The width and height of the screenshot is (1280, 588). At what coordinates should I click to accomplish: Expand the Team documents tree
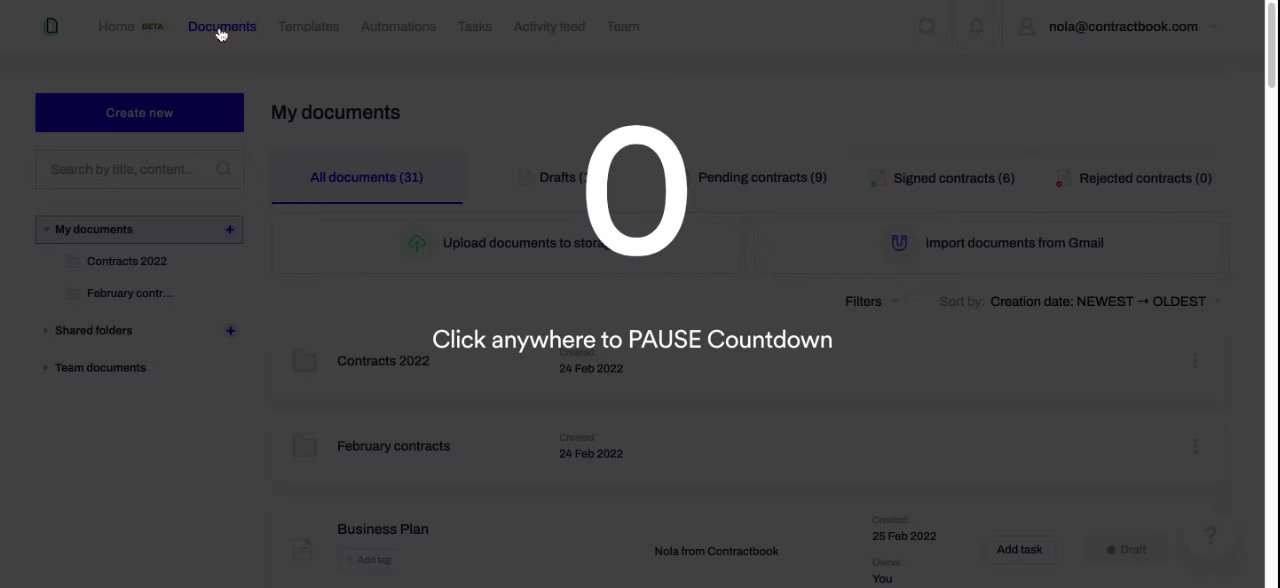45,368
